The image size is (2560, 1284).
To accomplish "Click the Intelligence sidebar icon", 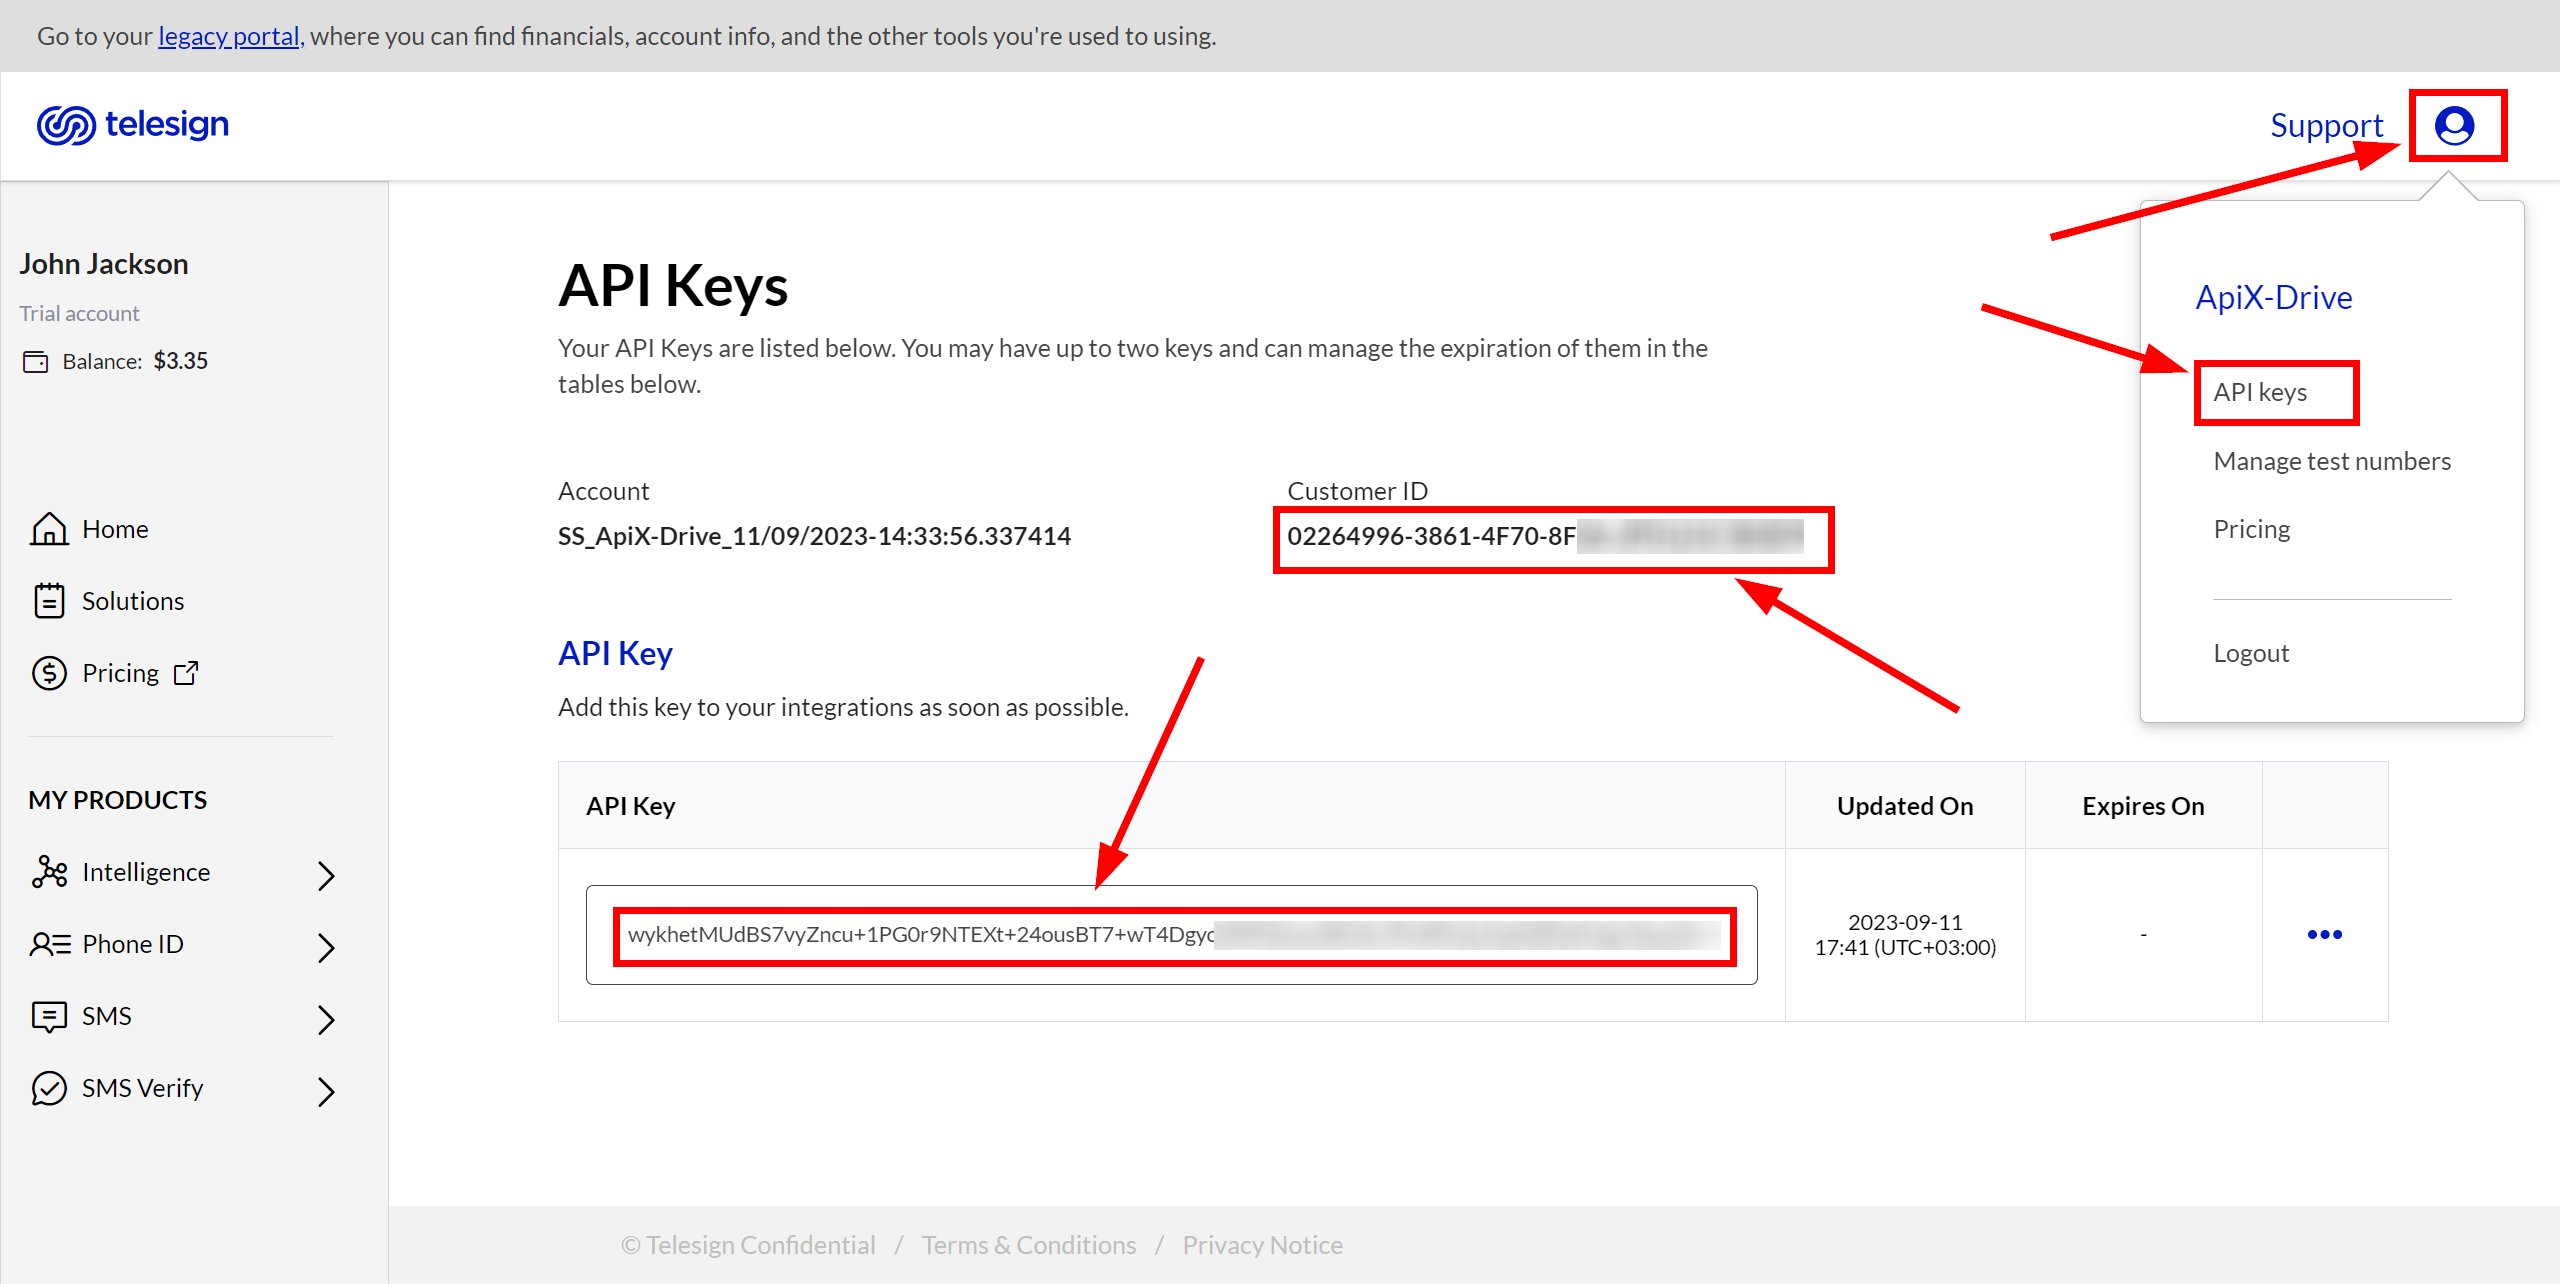I will (x=49, y=873).
